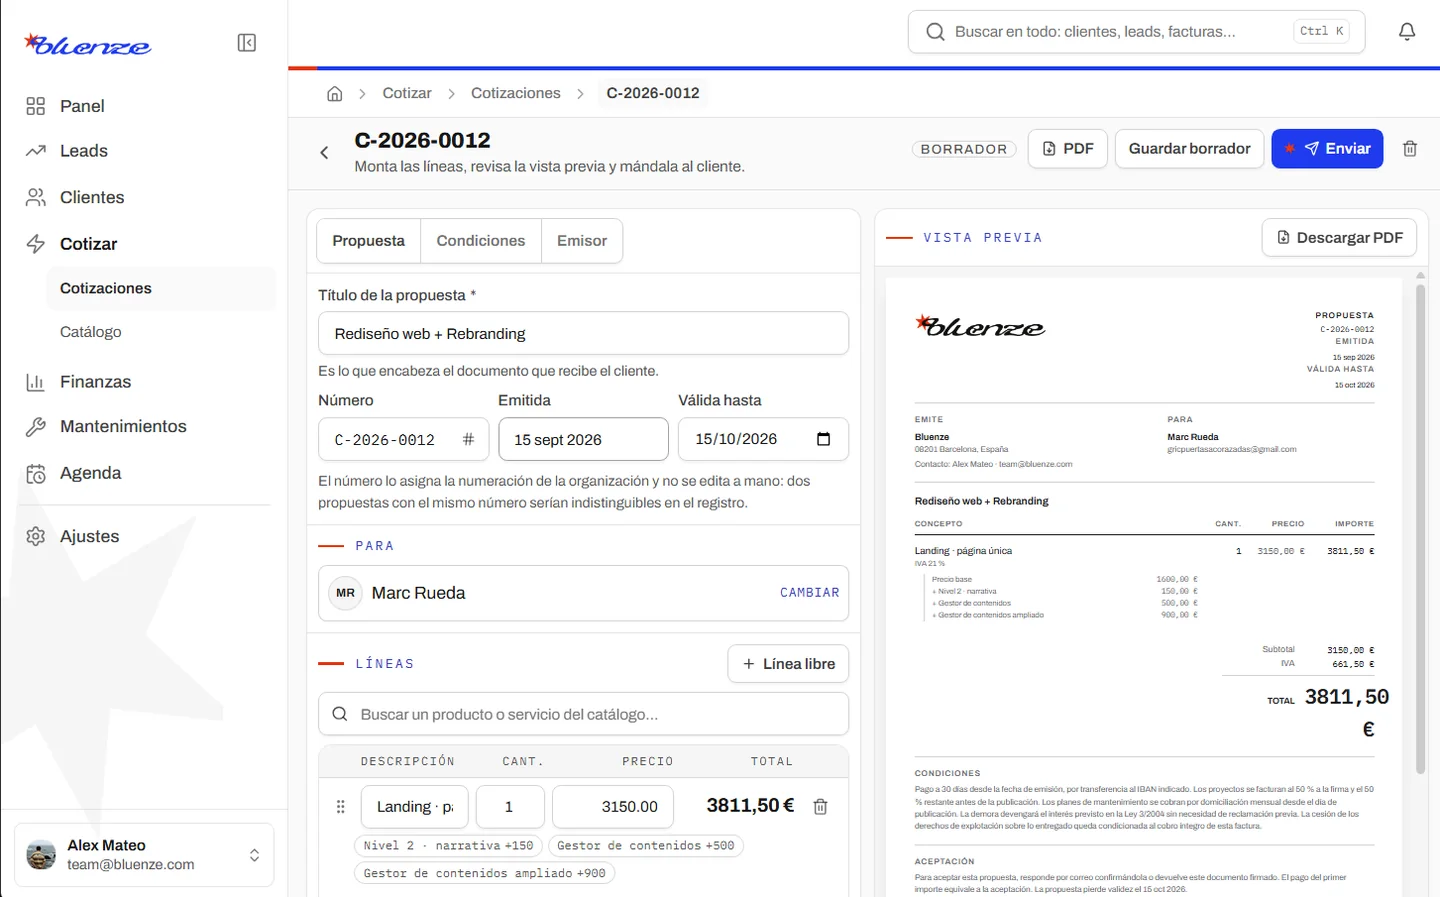Image resolution: width=1440 pixels, height=897 pixels.
Task: Go back with the left arrow
Action: [324, 153]
